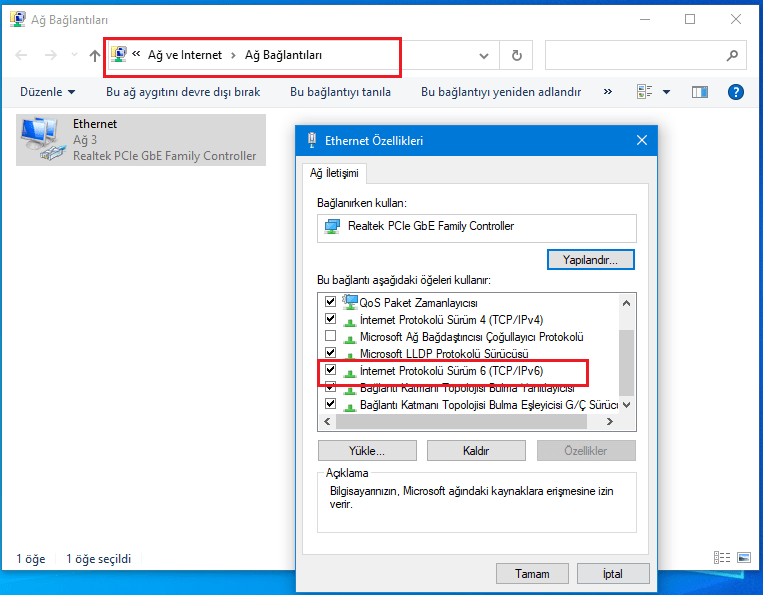Click the Yapılandır button
The width and height of the screenshot is (763, 595).
pyautogui.click(x=590, y=260)
